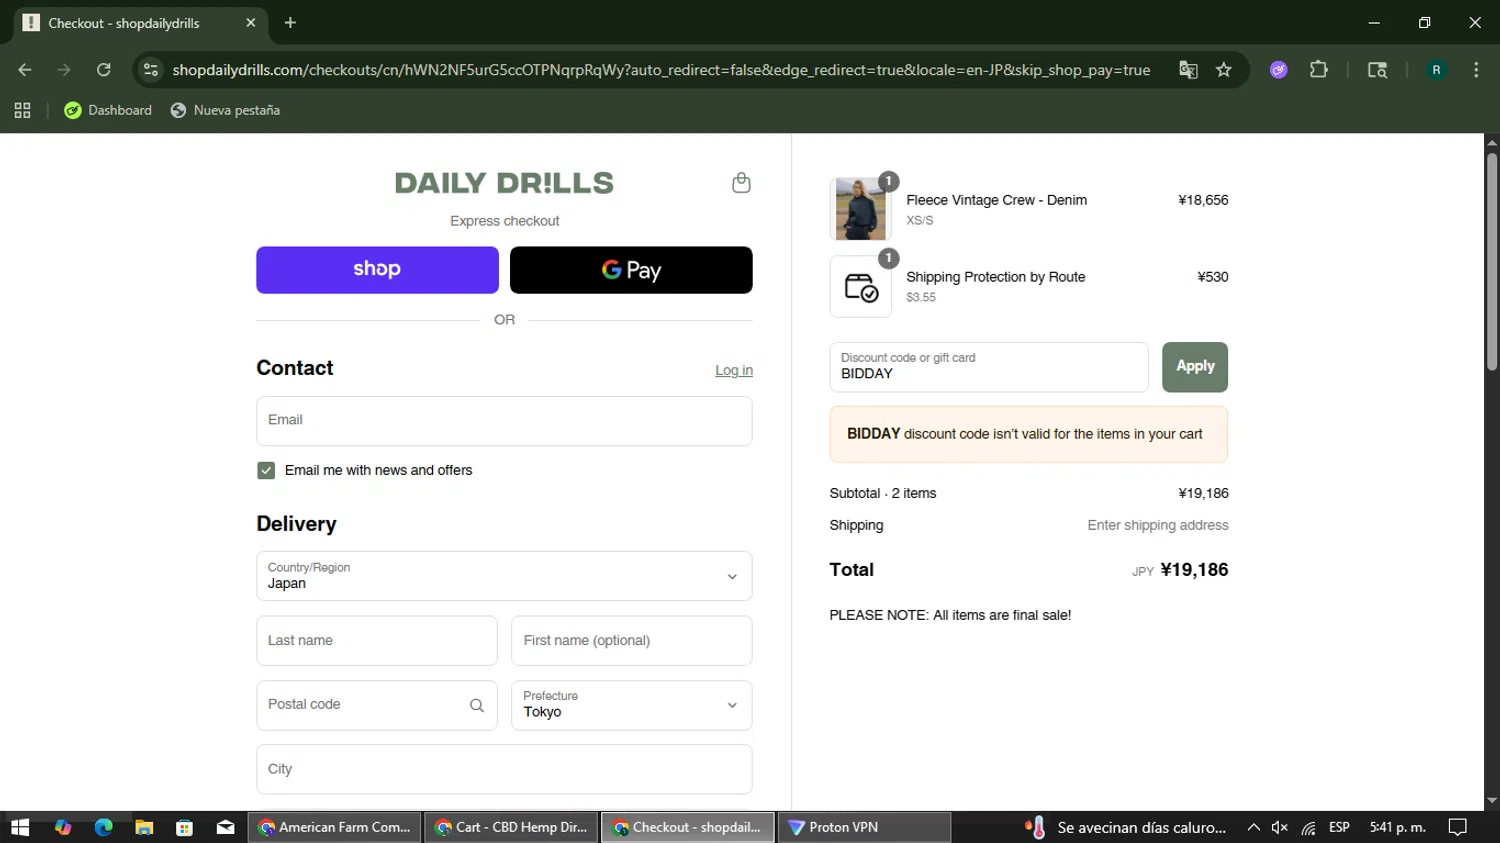
Task: Open the Windows Start menu
Action: (x=20, y=827)
